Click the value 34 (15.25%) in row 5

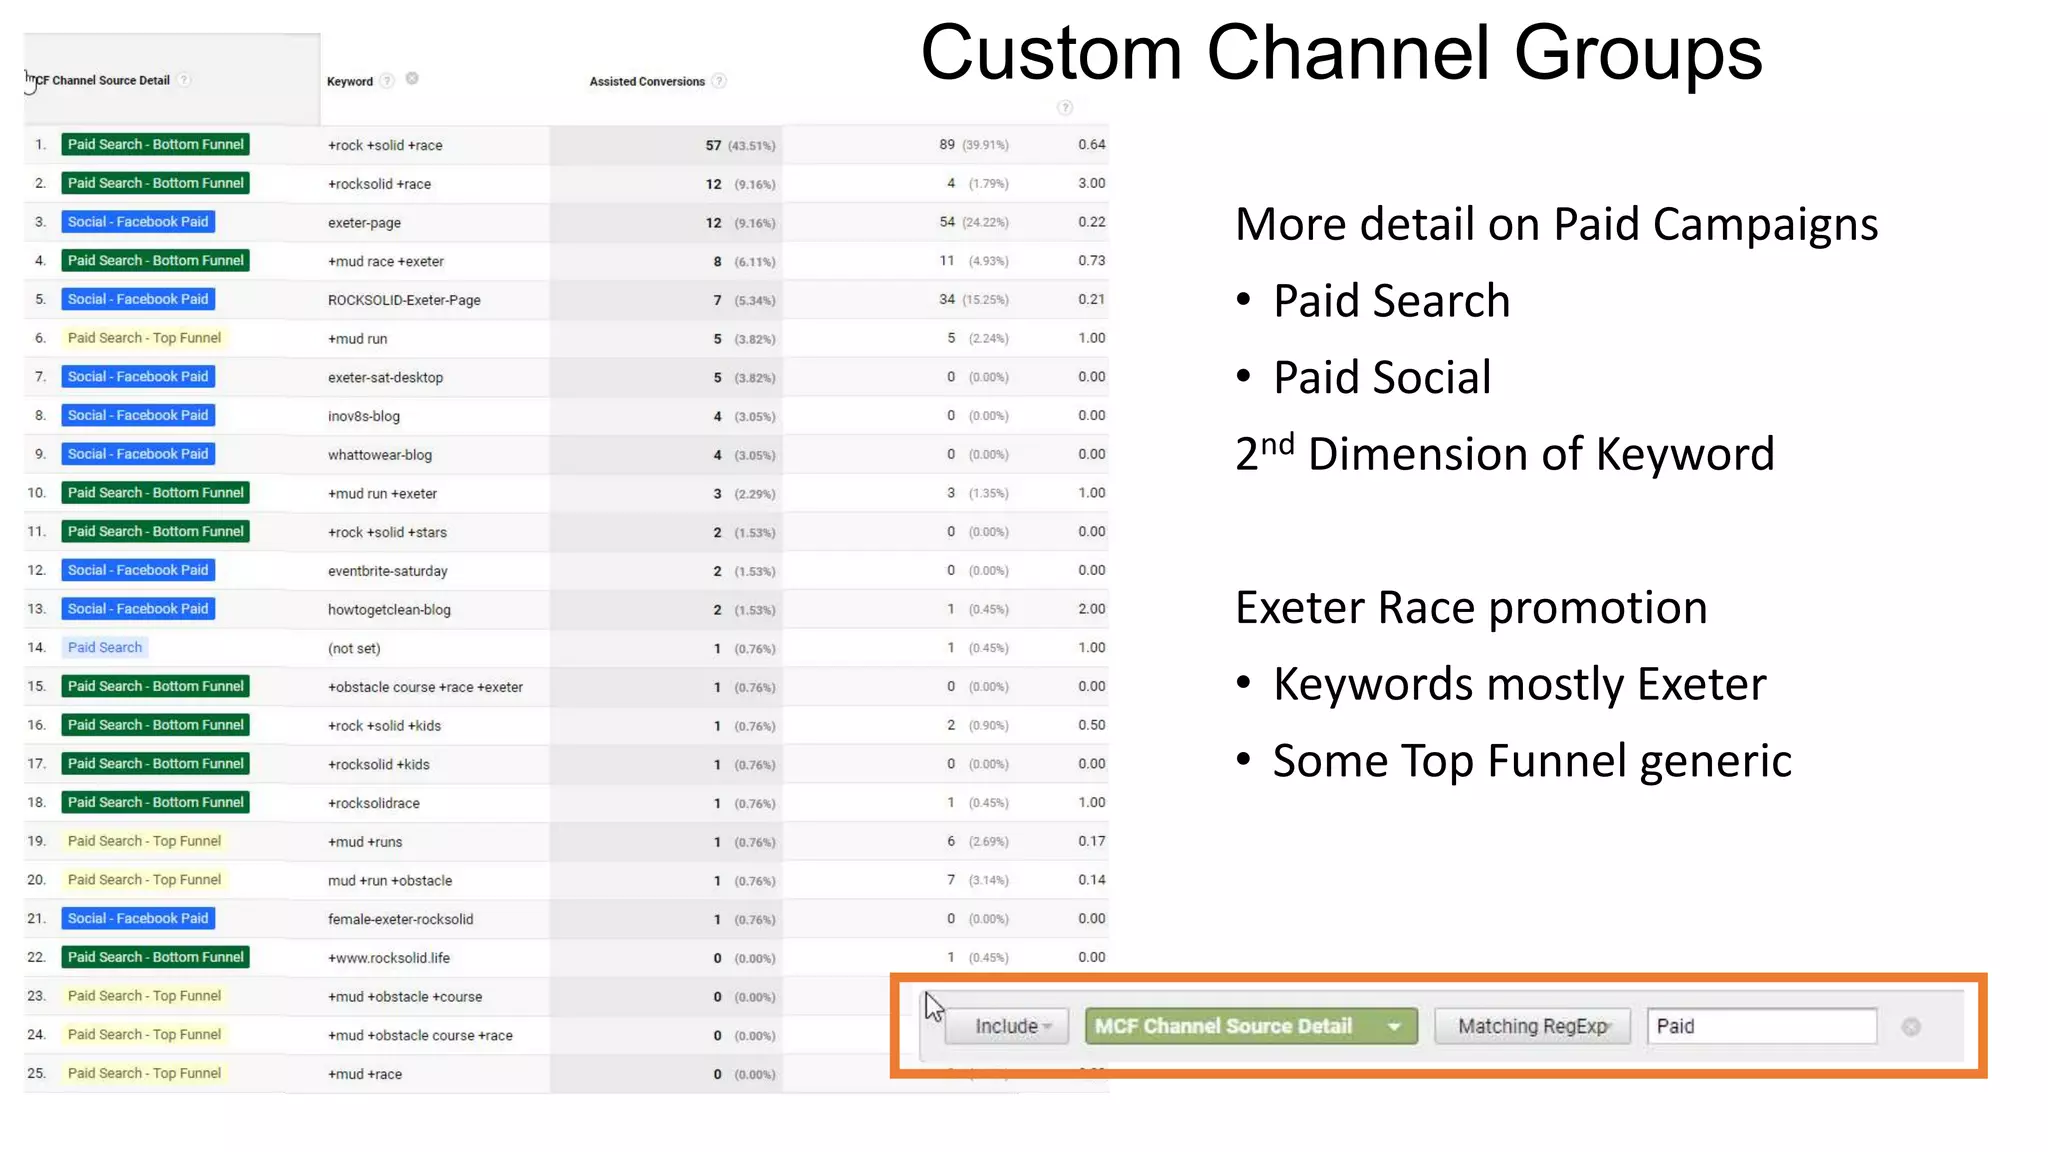pyautogui.click(x=974, y=300)
